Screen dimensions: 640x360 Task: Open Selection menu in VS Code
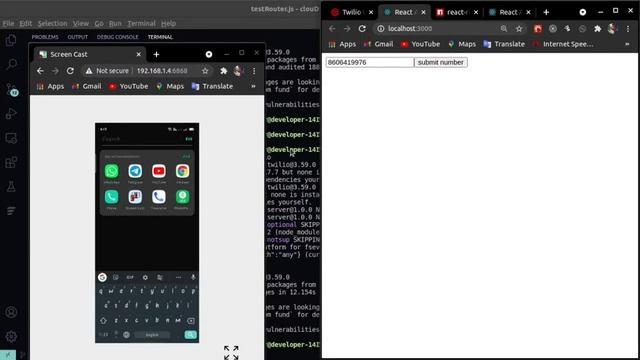52,23
